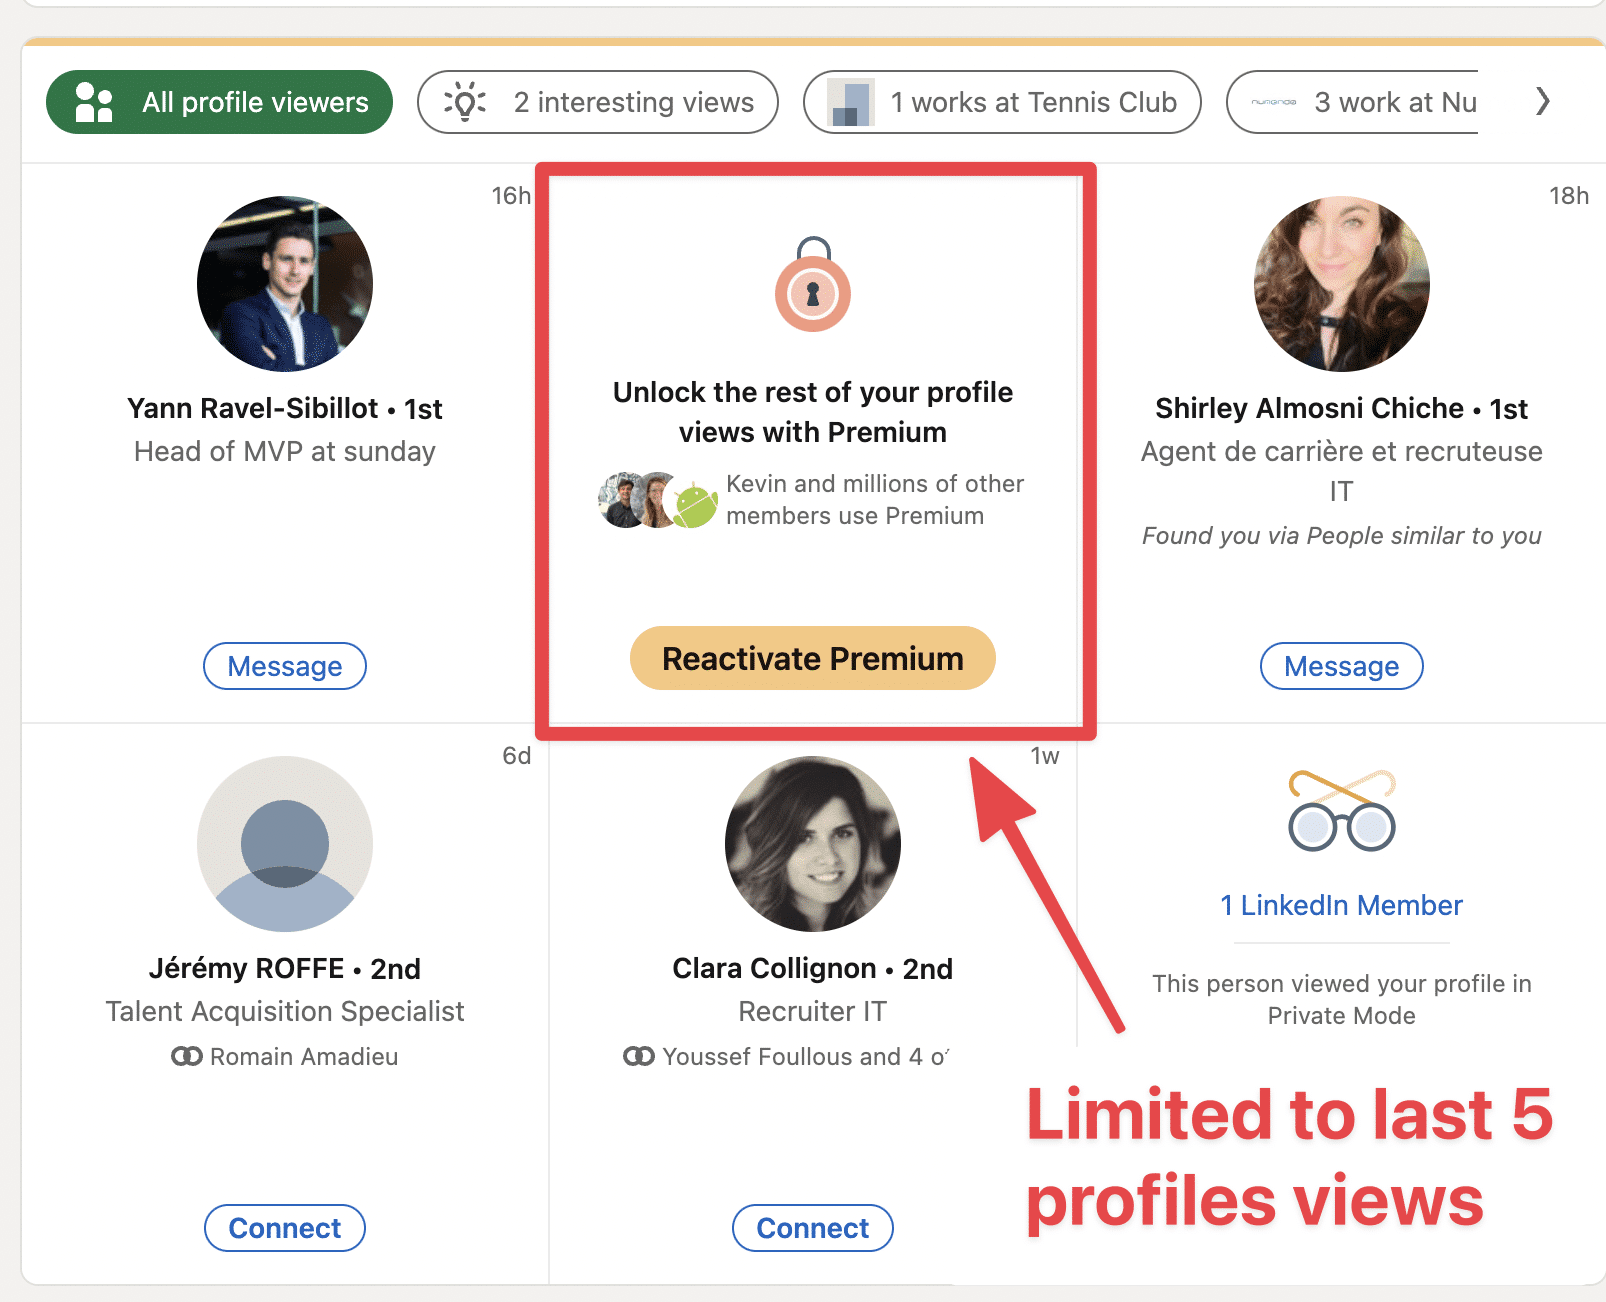
Task: Click 'Found you via People similar to you'
Action: tap(1342, 535)
